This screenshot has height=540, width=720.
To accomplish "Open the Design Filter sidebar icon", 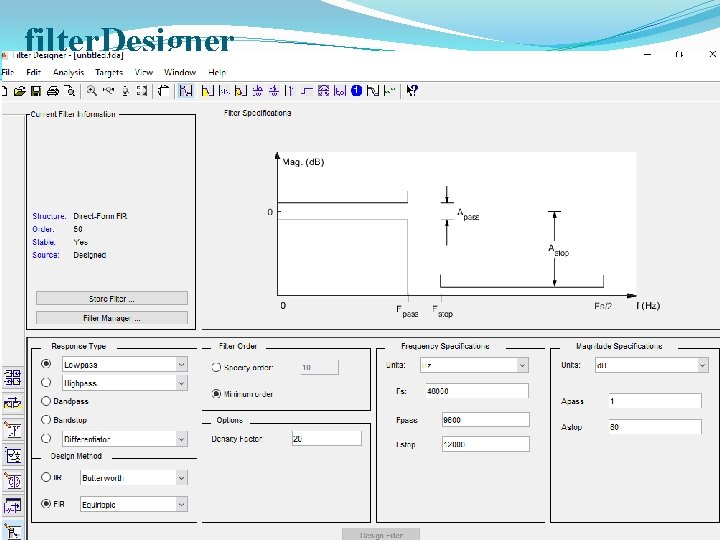I will tap(13, 532).
